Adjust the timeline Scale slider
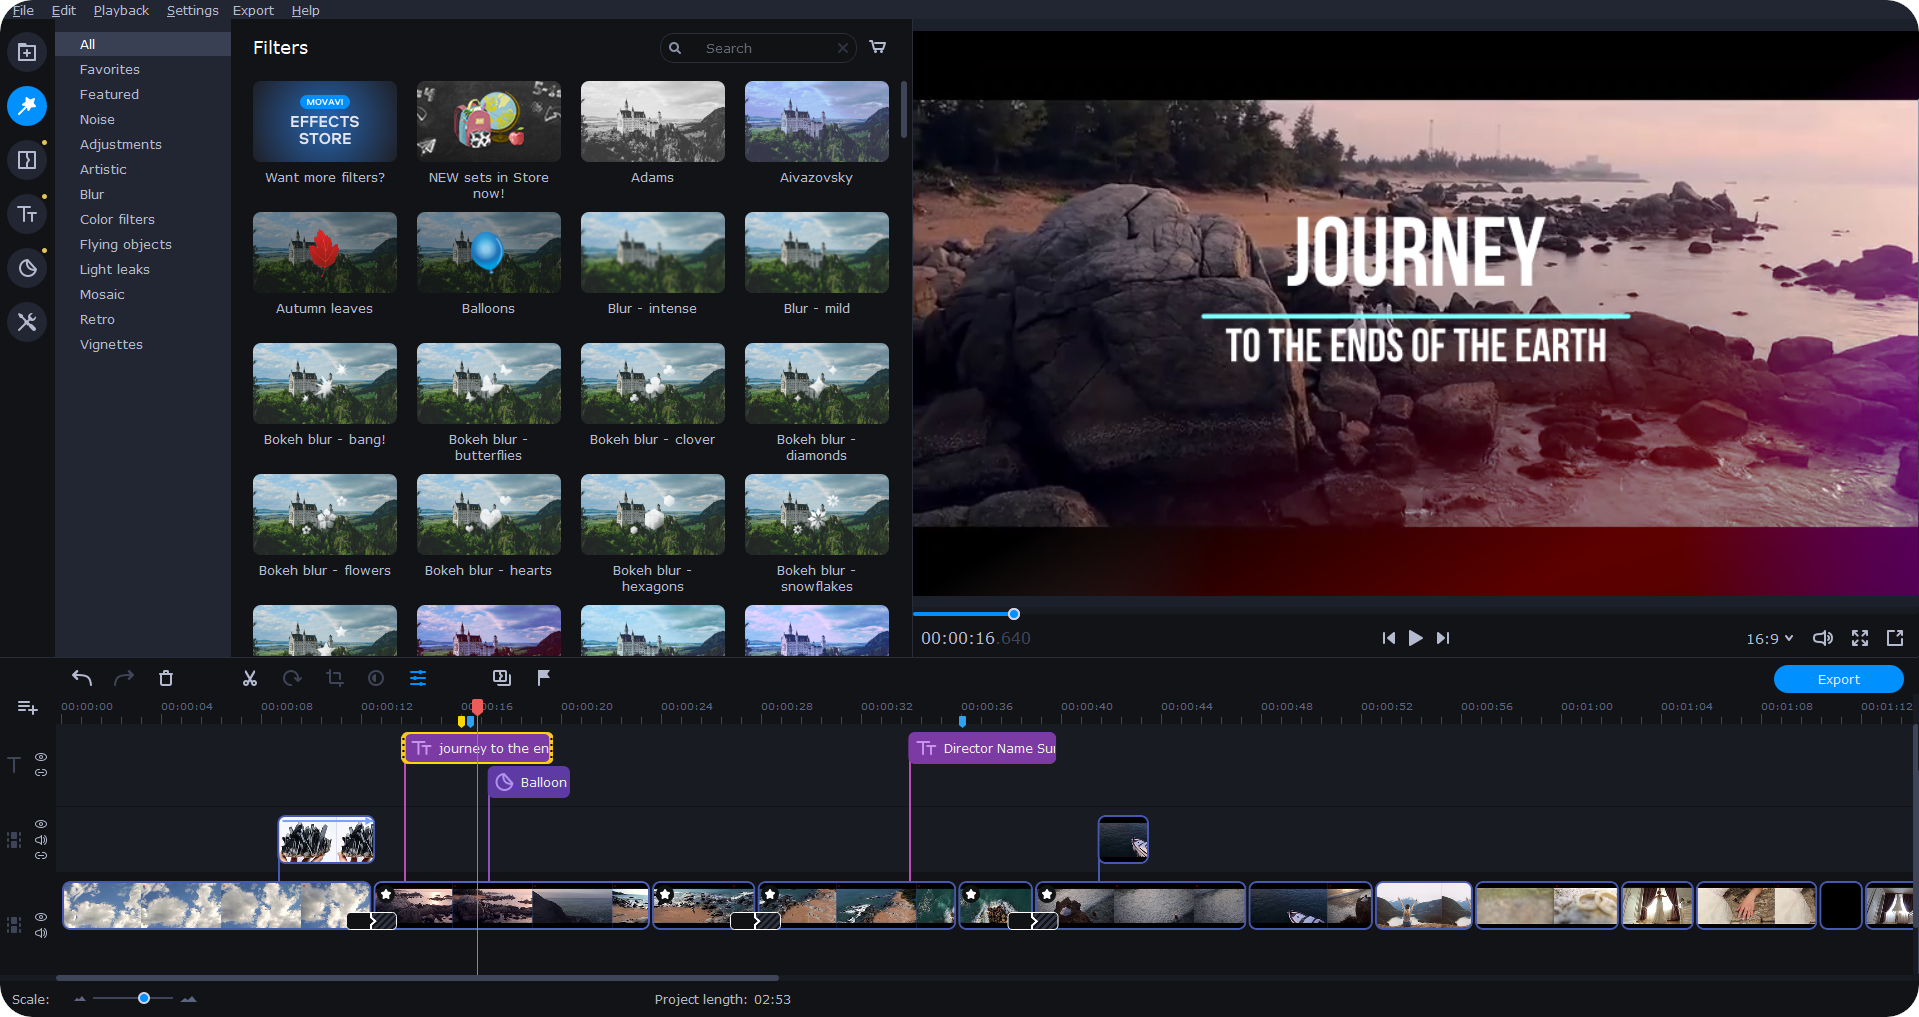This screenshot has height=1017, width=1919. click(144, 998)
